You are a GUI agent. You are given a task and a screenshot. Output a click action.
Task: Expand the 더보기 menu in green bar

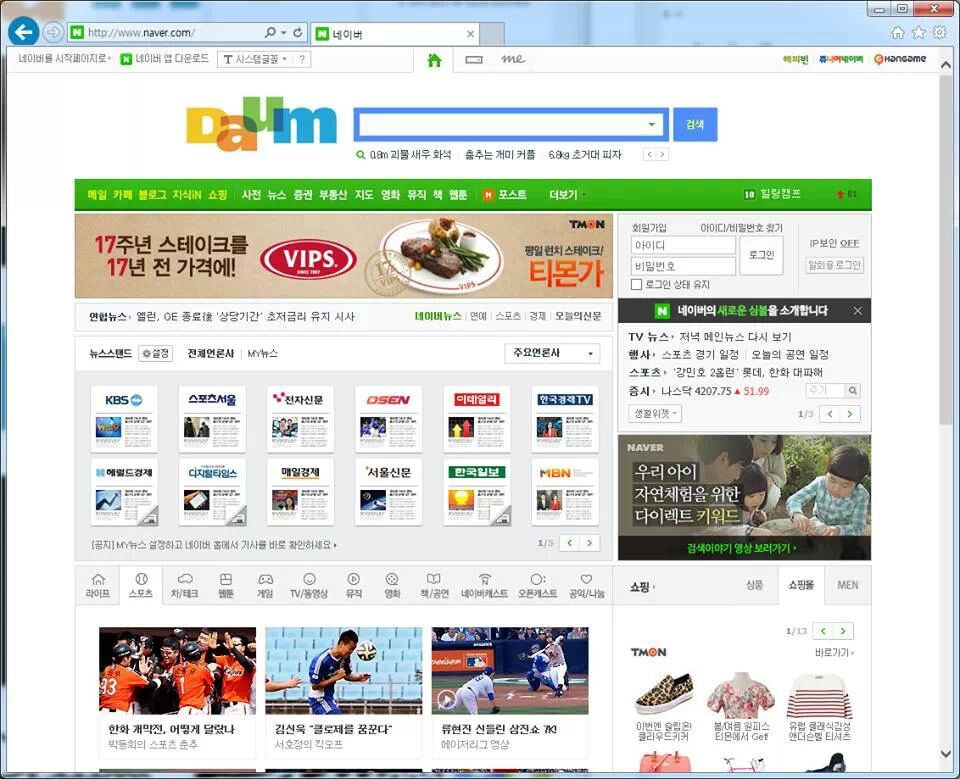point(567,195)
